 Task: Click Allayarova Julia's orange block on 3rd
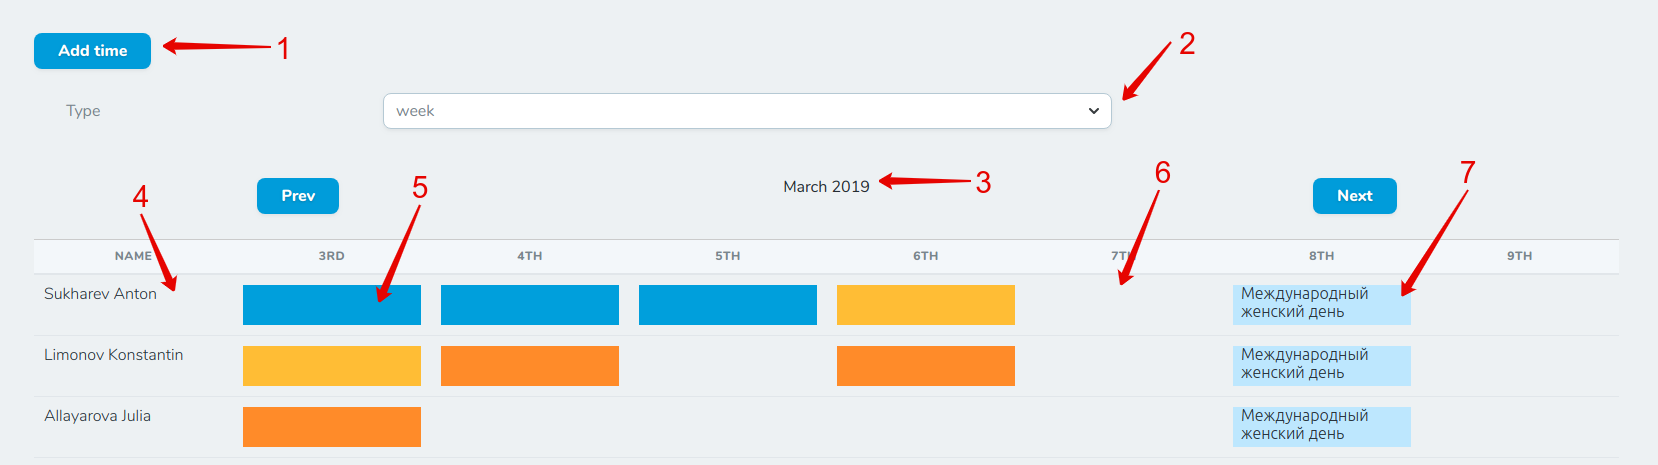[331, 427]
